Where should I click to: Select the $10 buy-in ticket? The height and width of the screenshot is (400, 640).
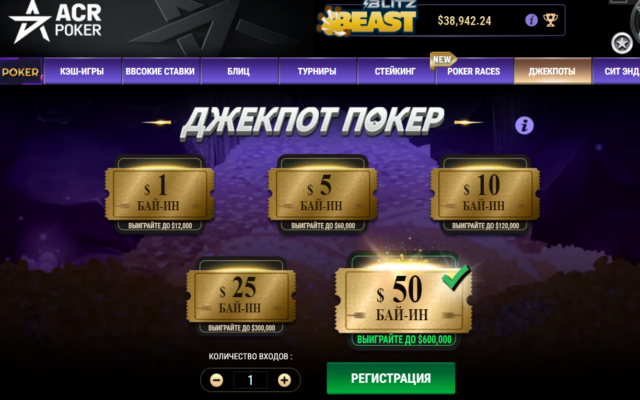pos(485,195)
